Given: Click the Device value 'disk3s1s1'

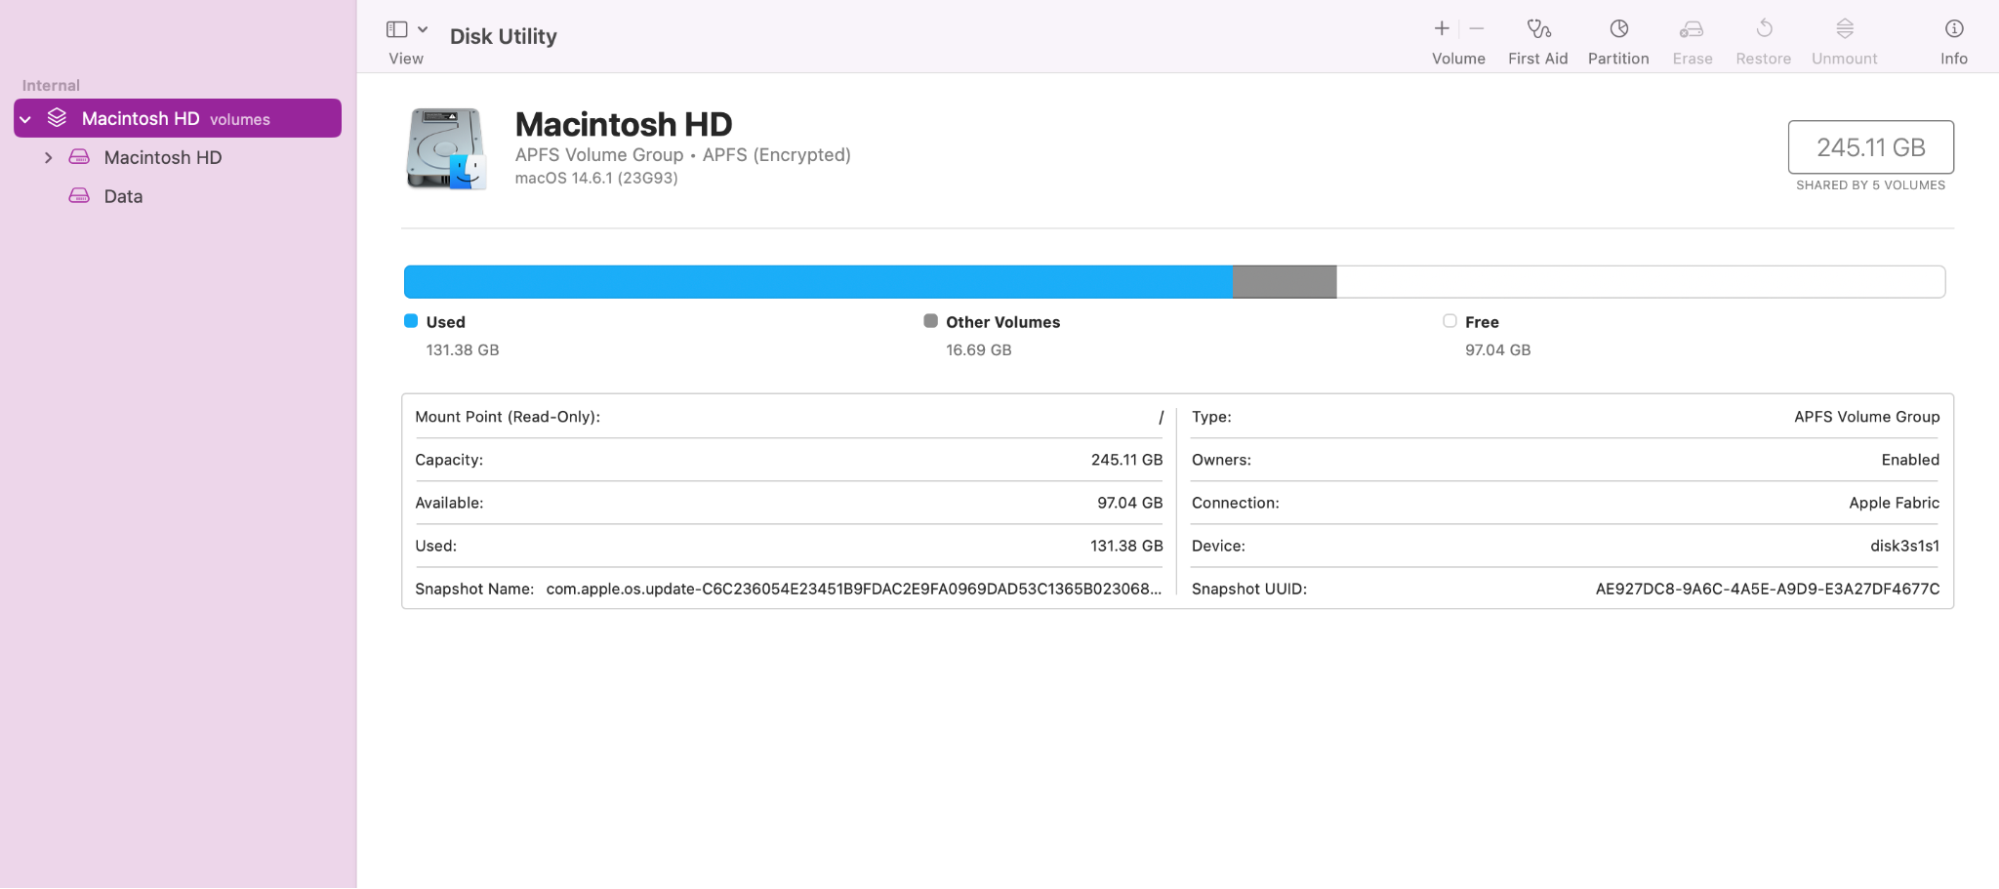Looking at the screenshot, I should point(1905,546).
